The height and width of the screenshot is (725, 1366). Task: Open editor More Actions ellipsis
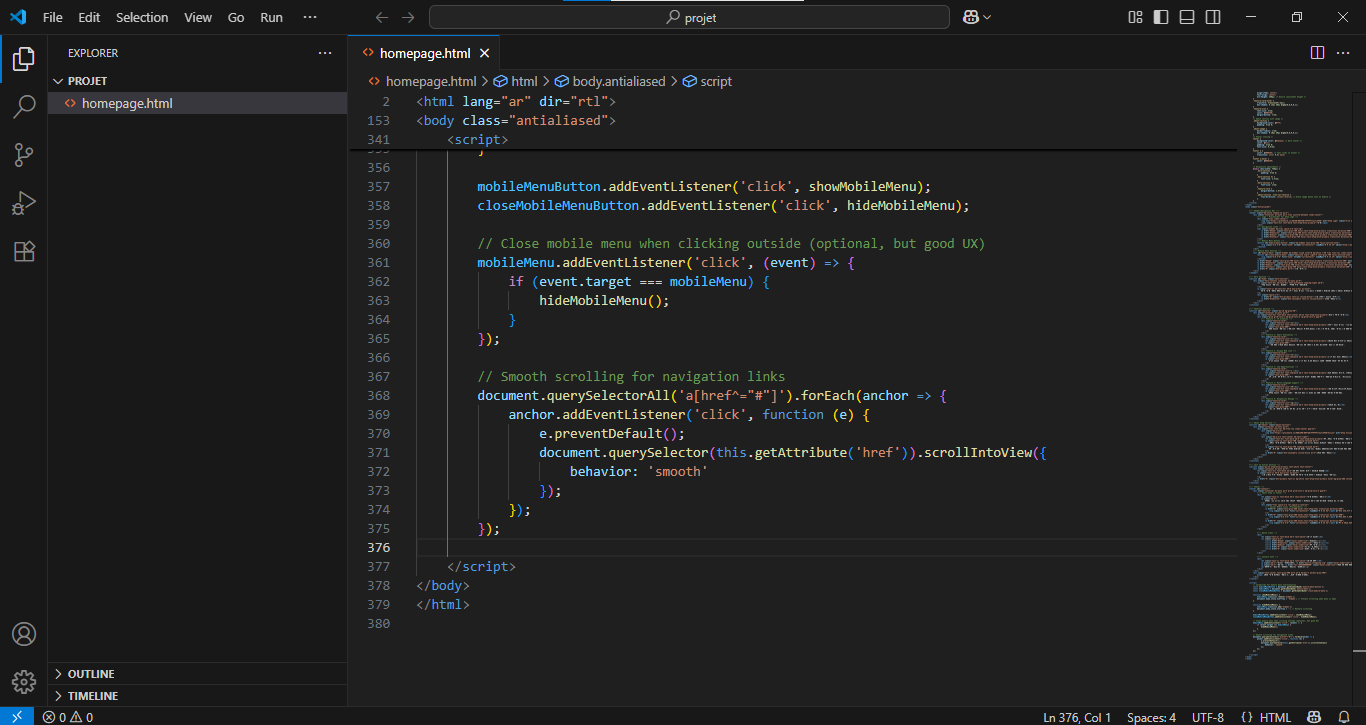pyautogui.click(x=1344, y=53)
